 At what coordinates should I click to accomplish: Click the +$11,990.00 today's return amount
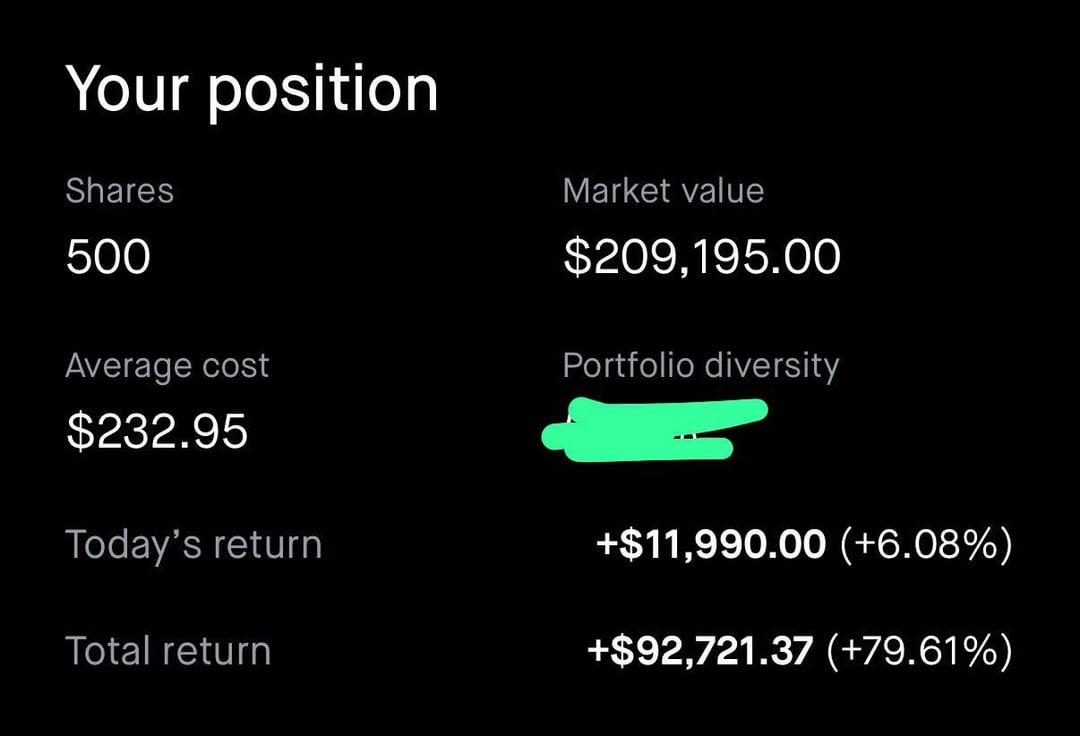pos(711,544)
